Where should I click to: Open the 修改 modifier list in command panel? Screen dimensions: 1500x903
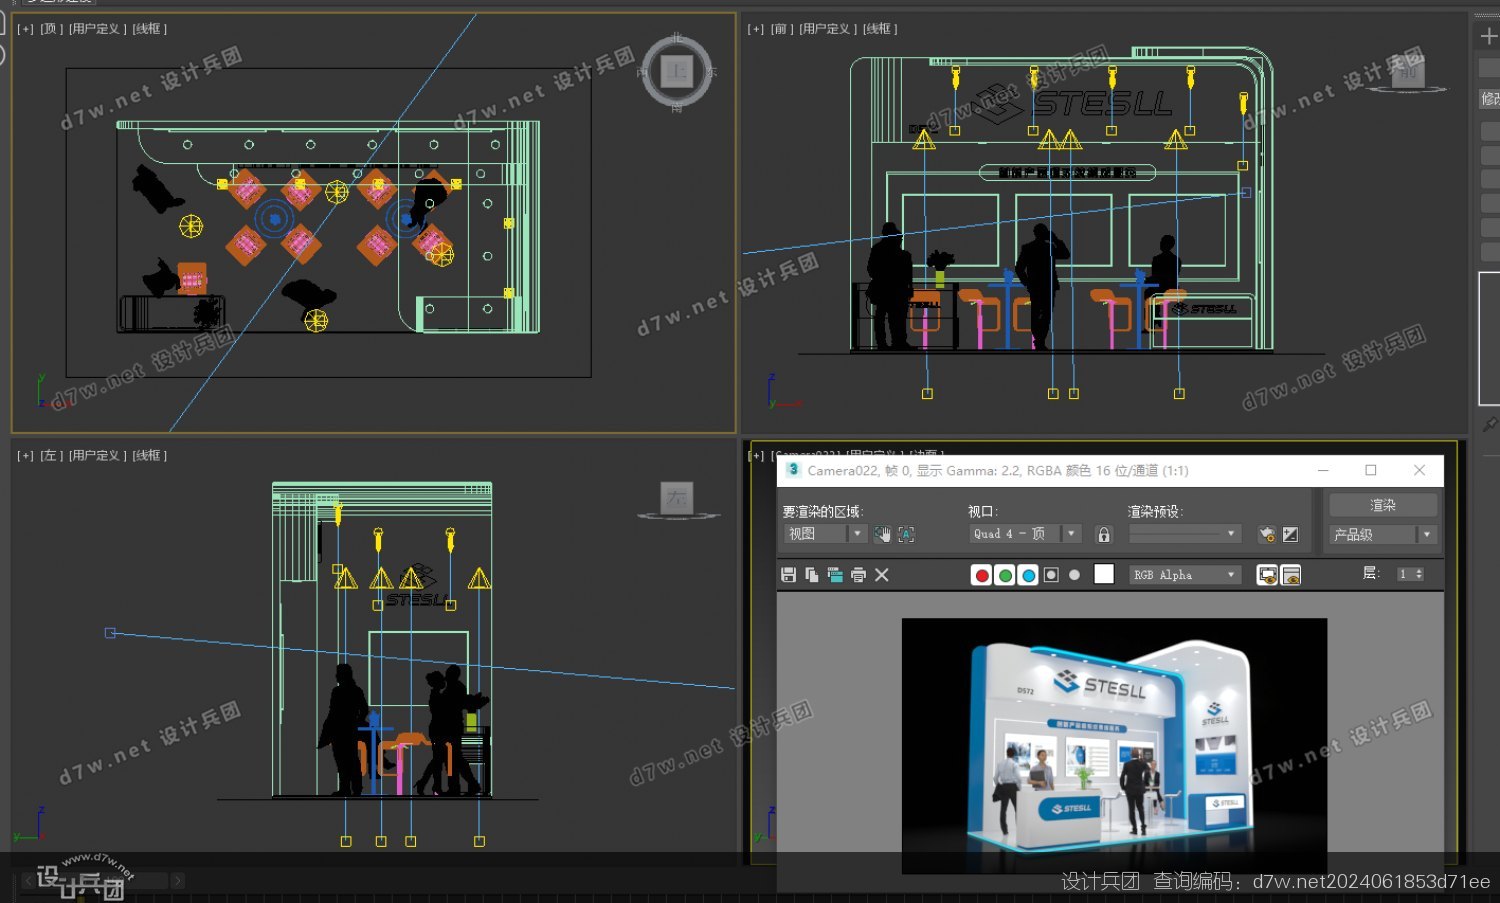pos(1489,99)
